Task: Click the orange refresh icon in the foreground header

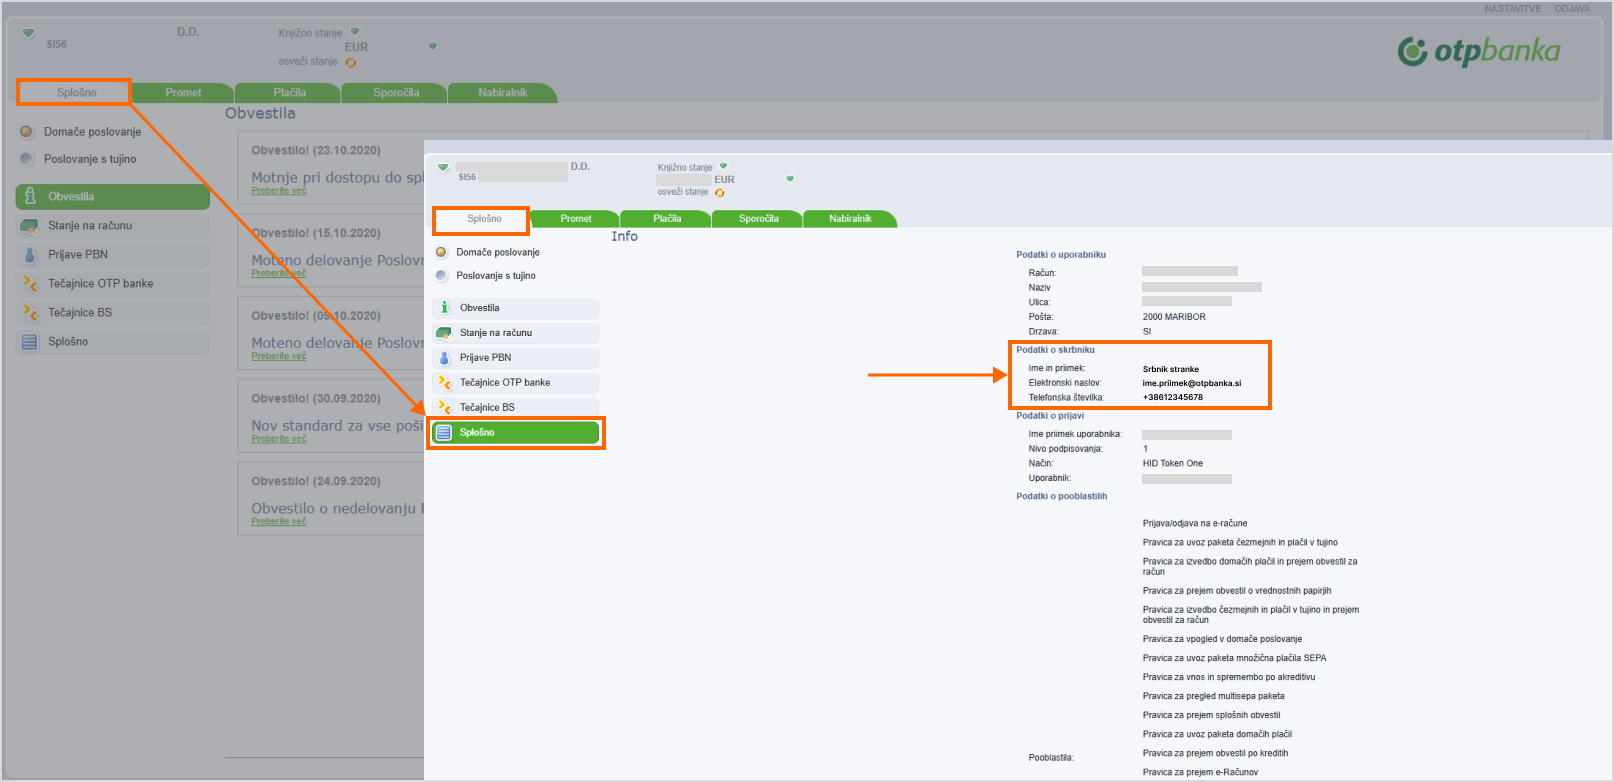Action: coord(720,193)
